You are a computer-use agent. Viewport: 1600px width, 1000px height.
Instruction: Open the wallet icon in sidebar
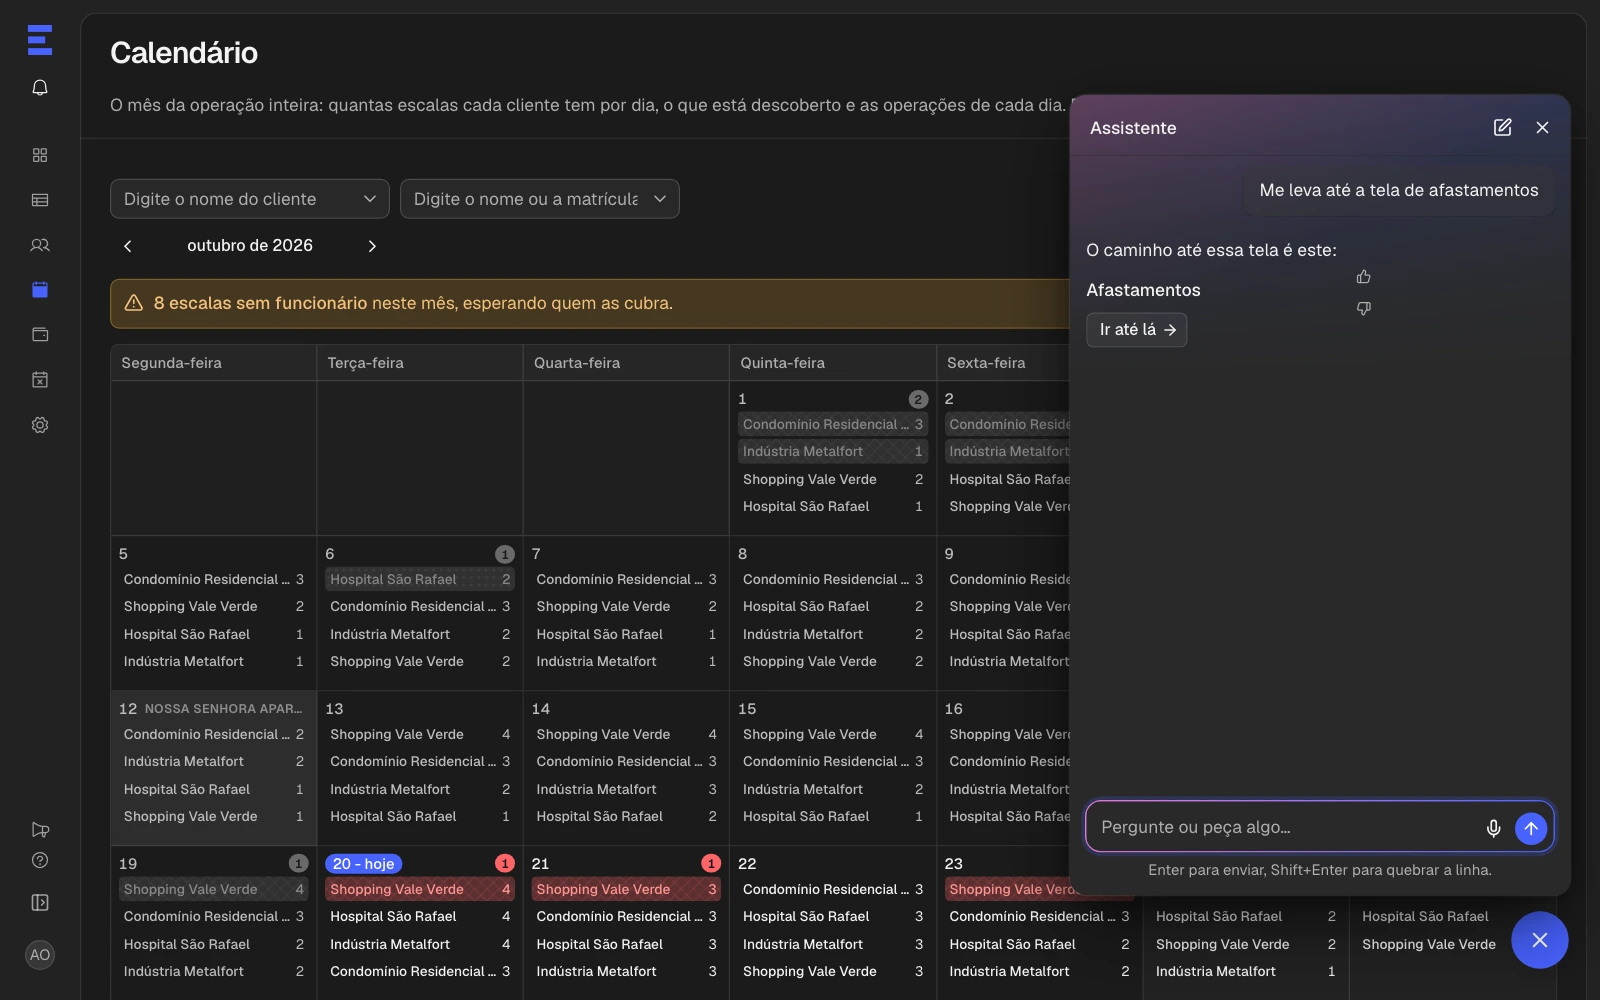coord(40,335)
